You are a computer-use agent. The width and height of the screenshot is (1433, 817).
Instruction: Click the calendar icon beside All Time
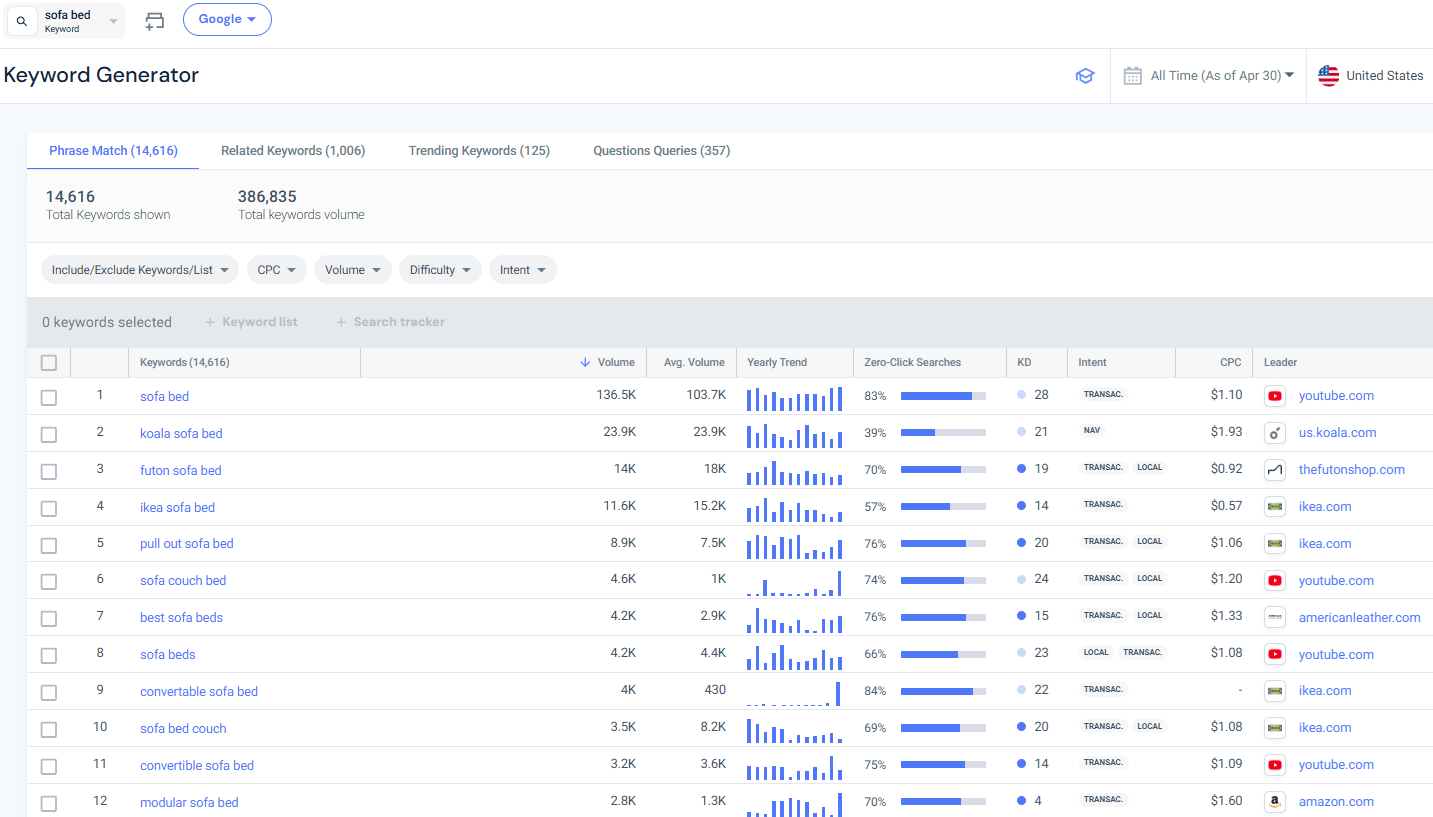point(1132,76)
